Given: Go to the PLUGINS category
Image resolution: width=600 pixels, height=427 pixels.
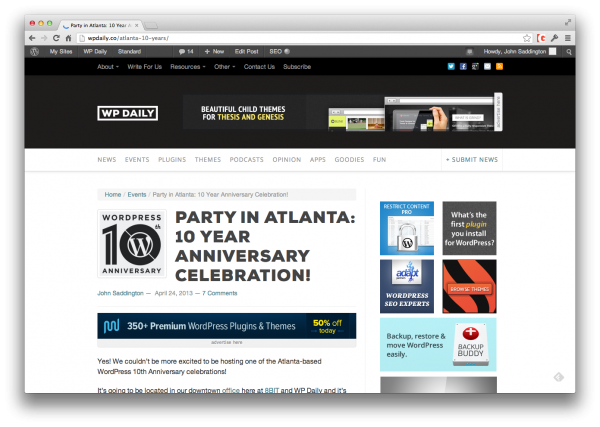Looking at the screenshot, I should tap(172, 160).
